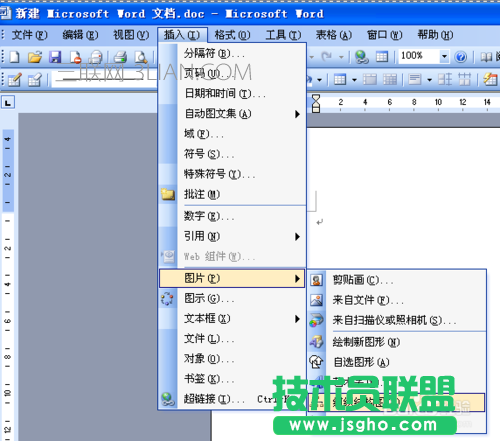
Task: Click the L tab-stop selector on the ruler
Action: coord(8,102)
